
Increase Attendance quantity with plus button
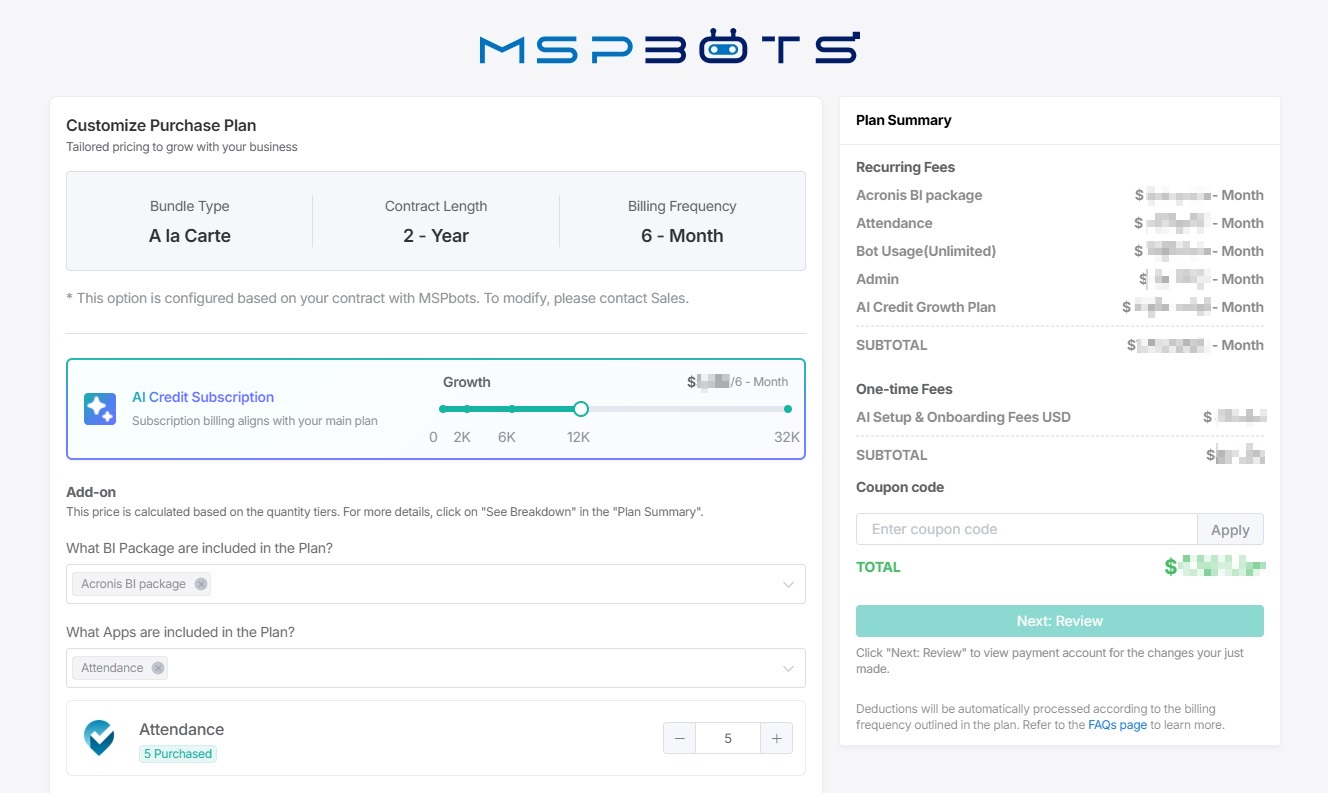tap(776, 738)
